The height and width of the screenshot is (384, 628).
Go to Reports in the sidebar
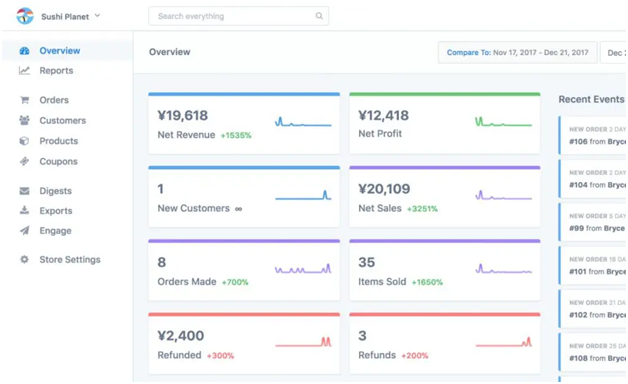pos(56,71)
